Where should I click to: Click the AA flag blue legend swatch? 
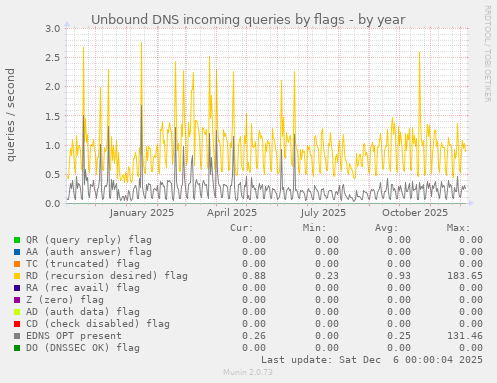17,252
